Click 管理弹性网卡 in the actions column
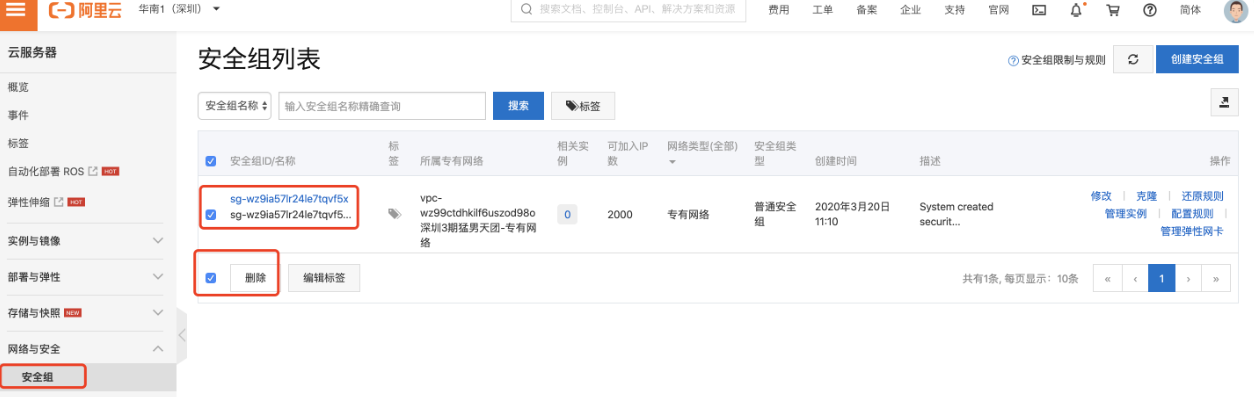Viewport: 1254px width, 397px height. tap(1192, 231)
